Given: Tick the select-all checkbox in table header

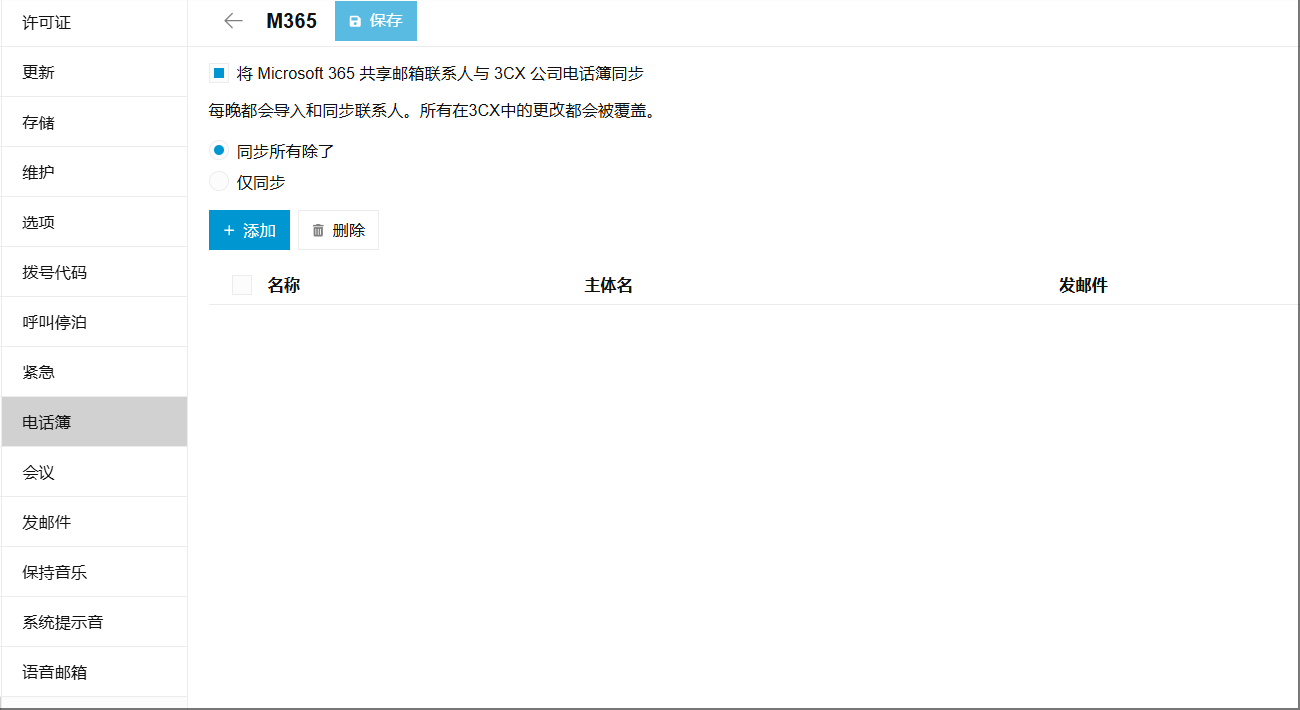Looking at the screenshot, I should pyautogui.click(x=242, y=285).
